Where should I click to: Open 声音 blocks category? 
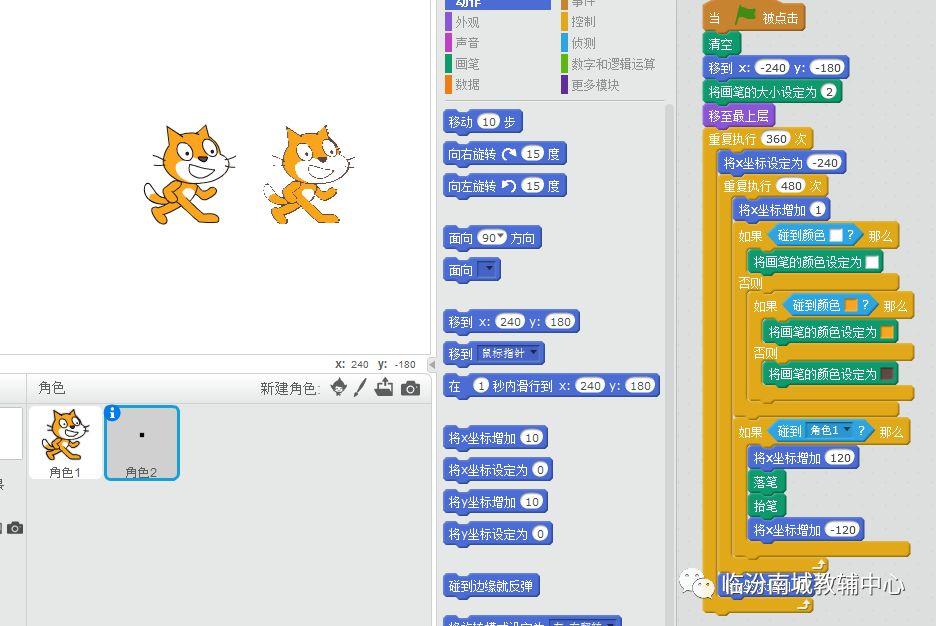tap(467, 43)
